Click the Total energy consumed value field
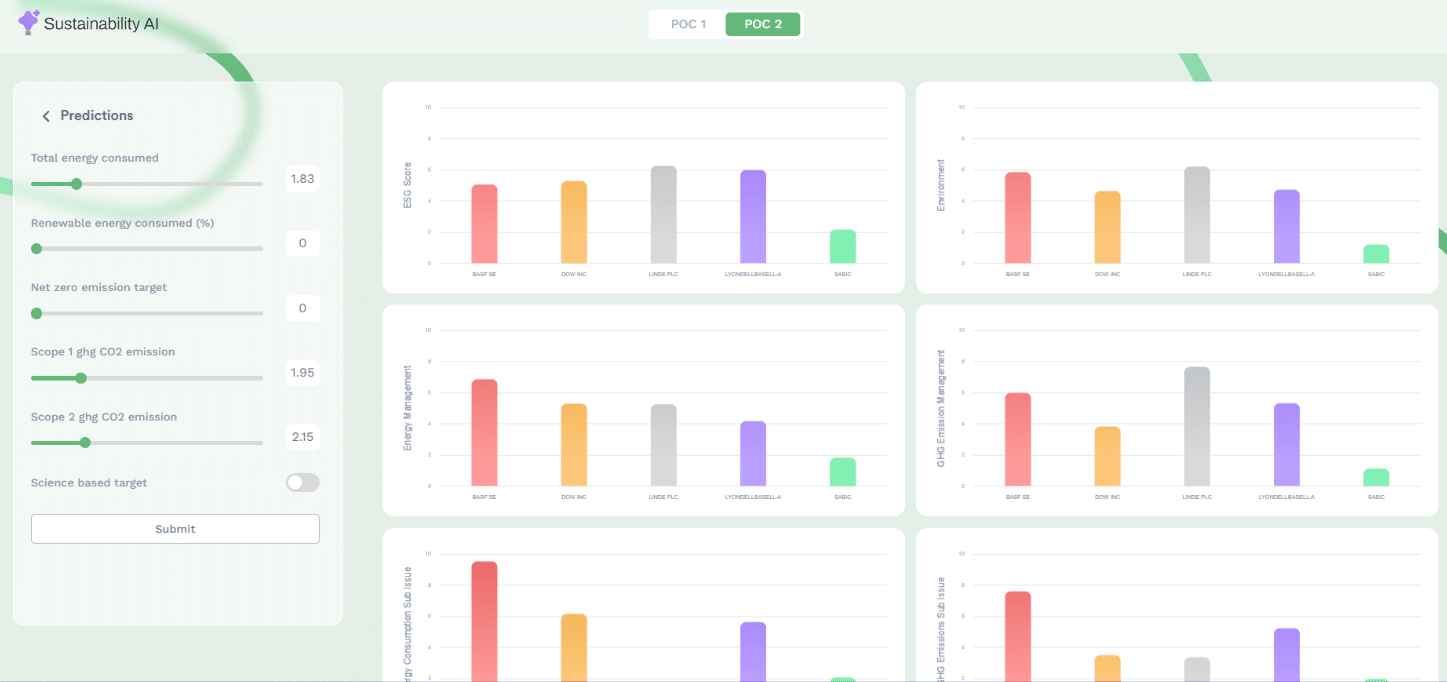1447x682 pixels. [x=302, y=179]
